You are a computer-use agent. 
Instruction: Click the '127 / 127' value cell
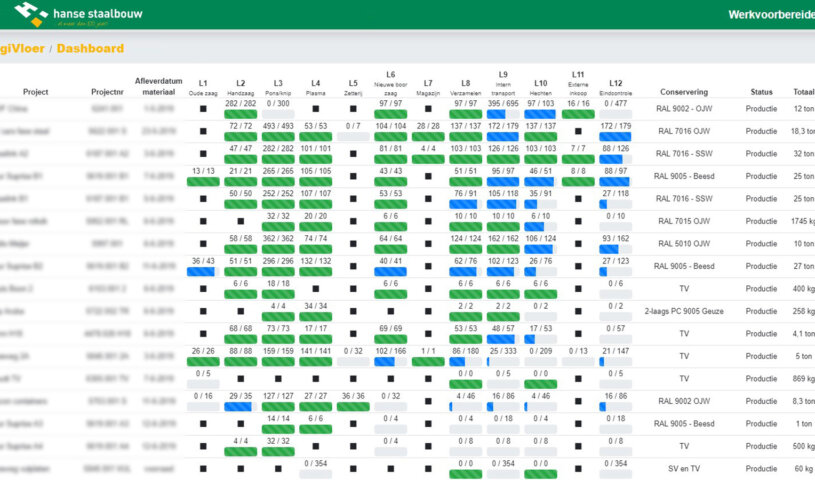[x=278, y=396]
